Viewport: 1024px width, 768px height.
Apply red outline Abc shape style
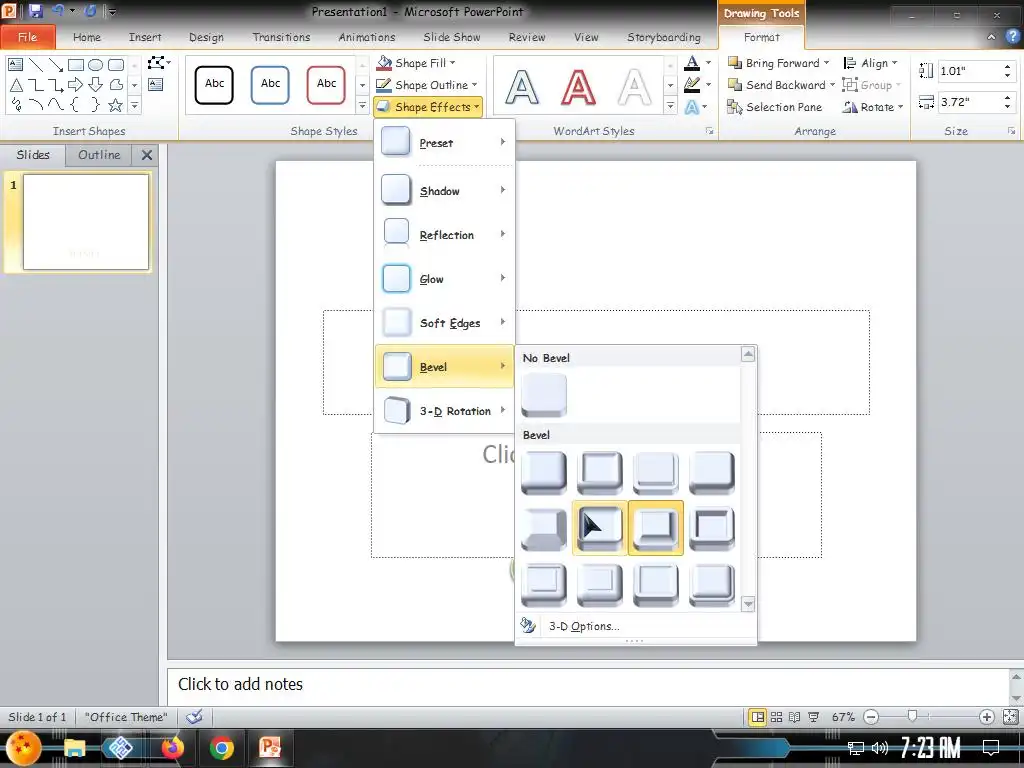click(x=326, y=84)
